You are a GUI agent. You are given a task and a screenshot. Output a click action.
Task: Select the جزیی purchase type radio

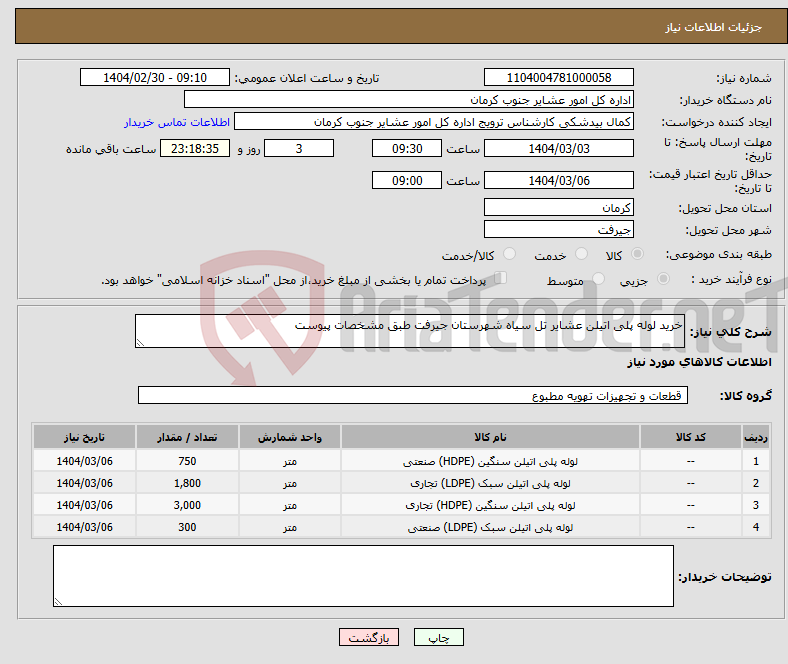tap(663, 278)
